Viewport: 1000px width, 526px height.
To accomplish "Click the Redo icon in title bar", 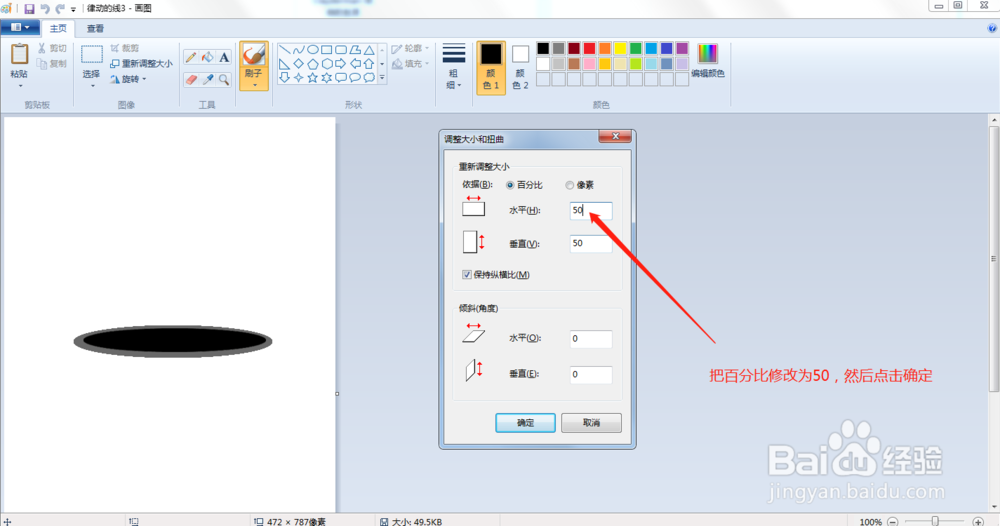I will pos(60,9).
